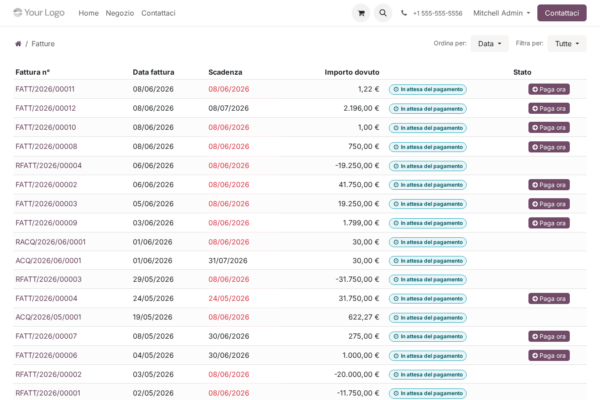Screen dimensions: 600x400
Task: Open the shopping cart icon
Action: point(360,13)
